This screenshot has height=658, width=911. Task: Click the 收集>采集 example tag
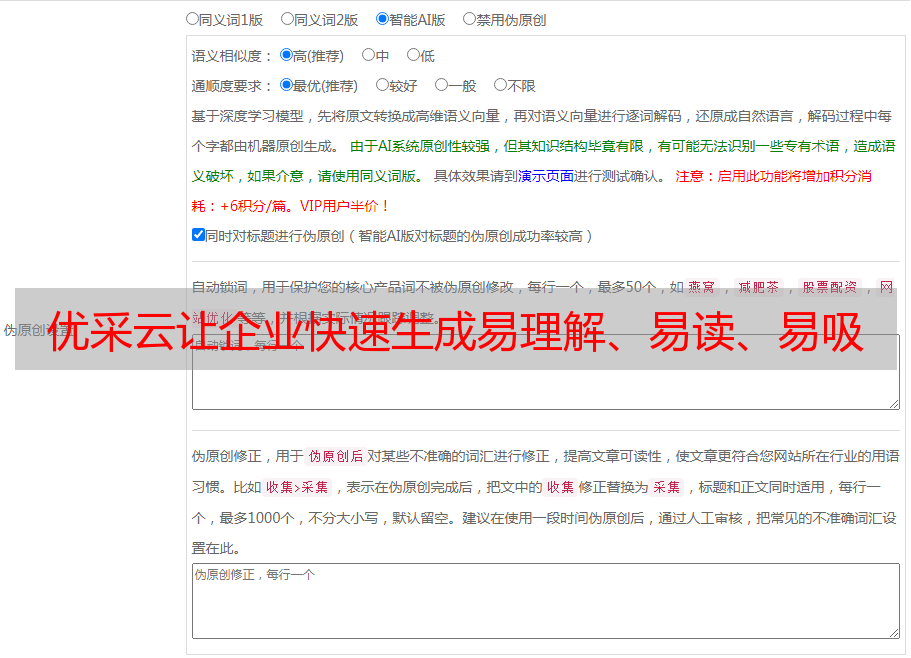297,487
